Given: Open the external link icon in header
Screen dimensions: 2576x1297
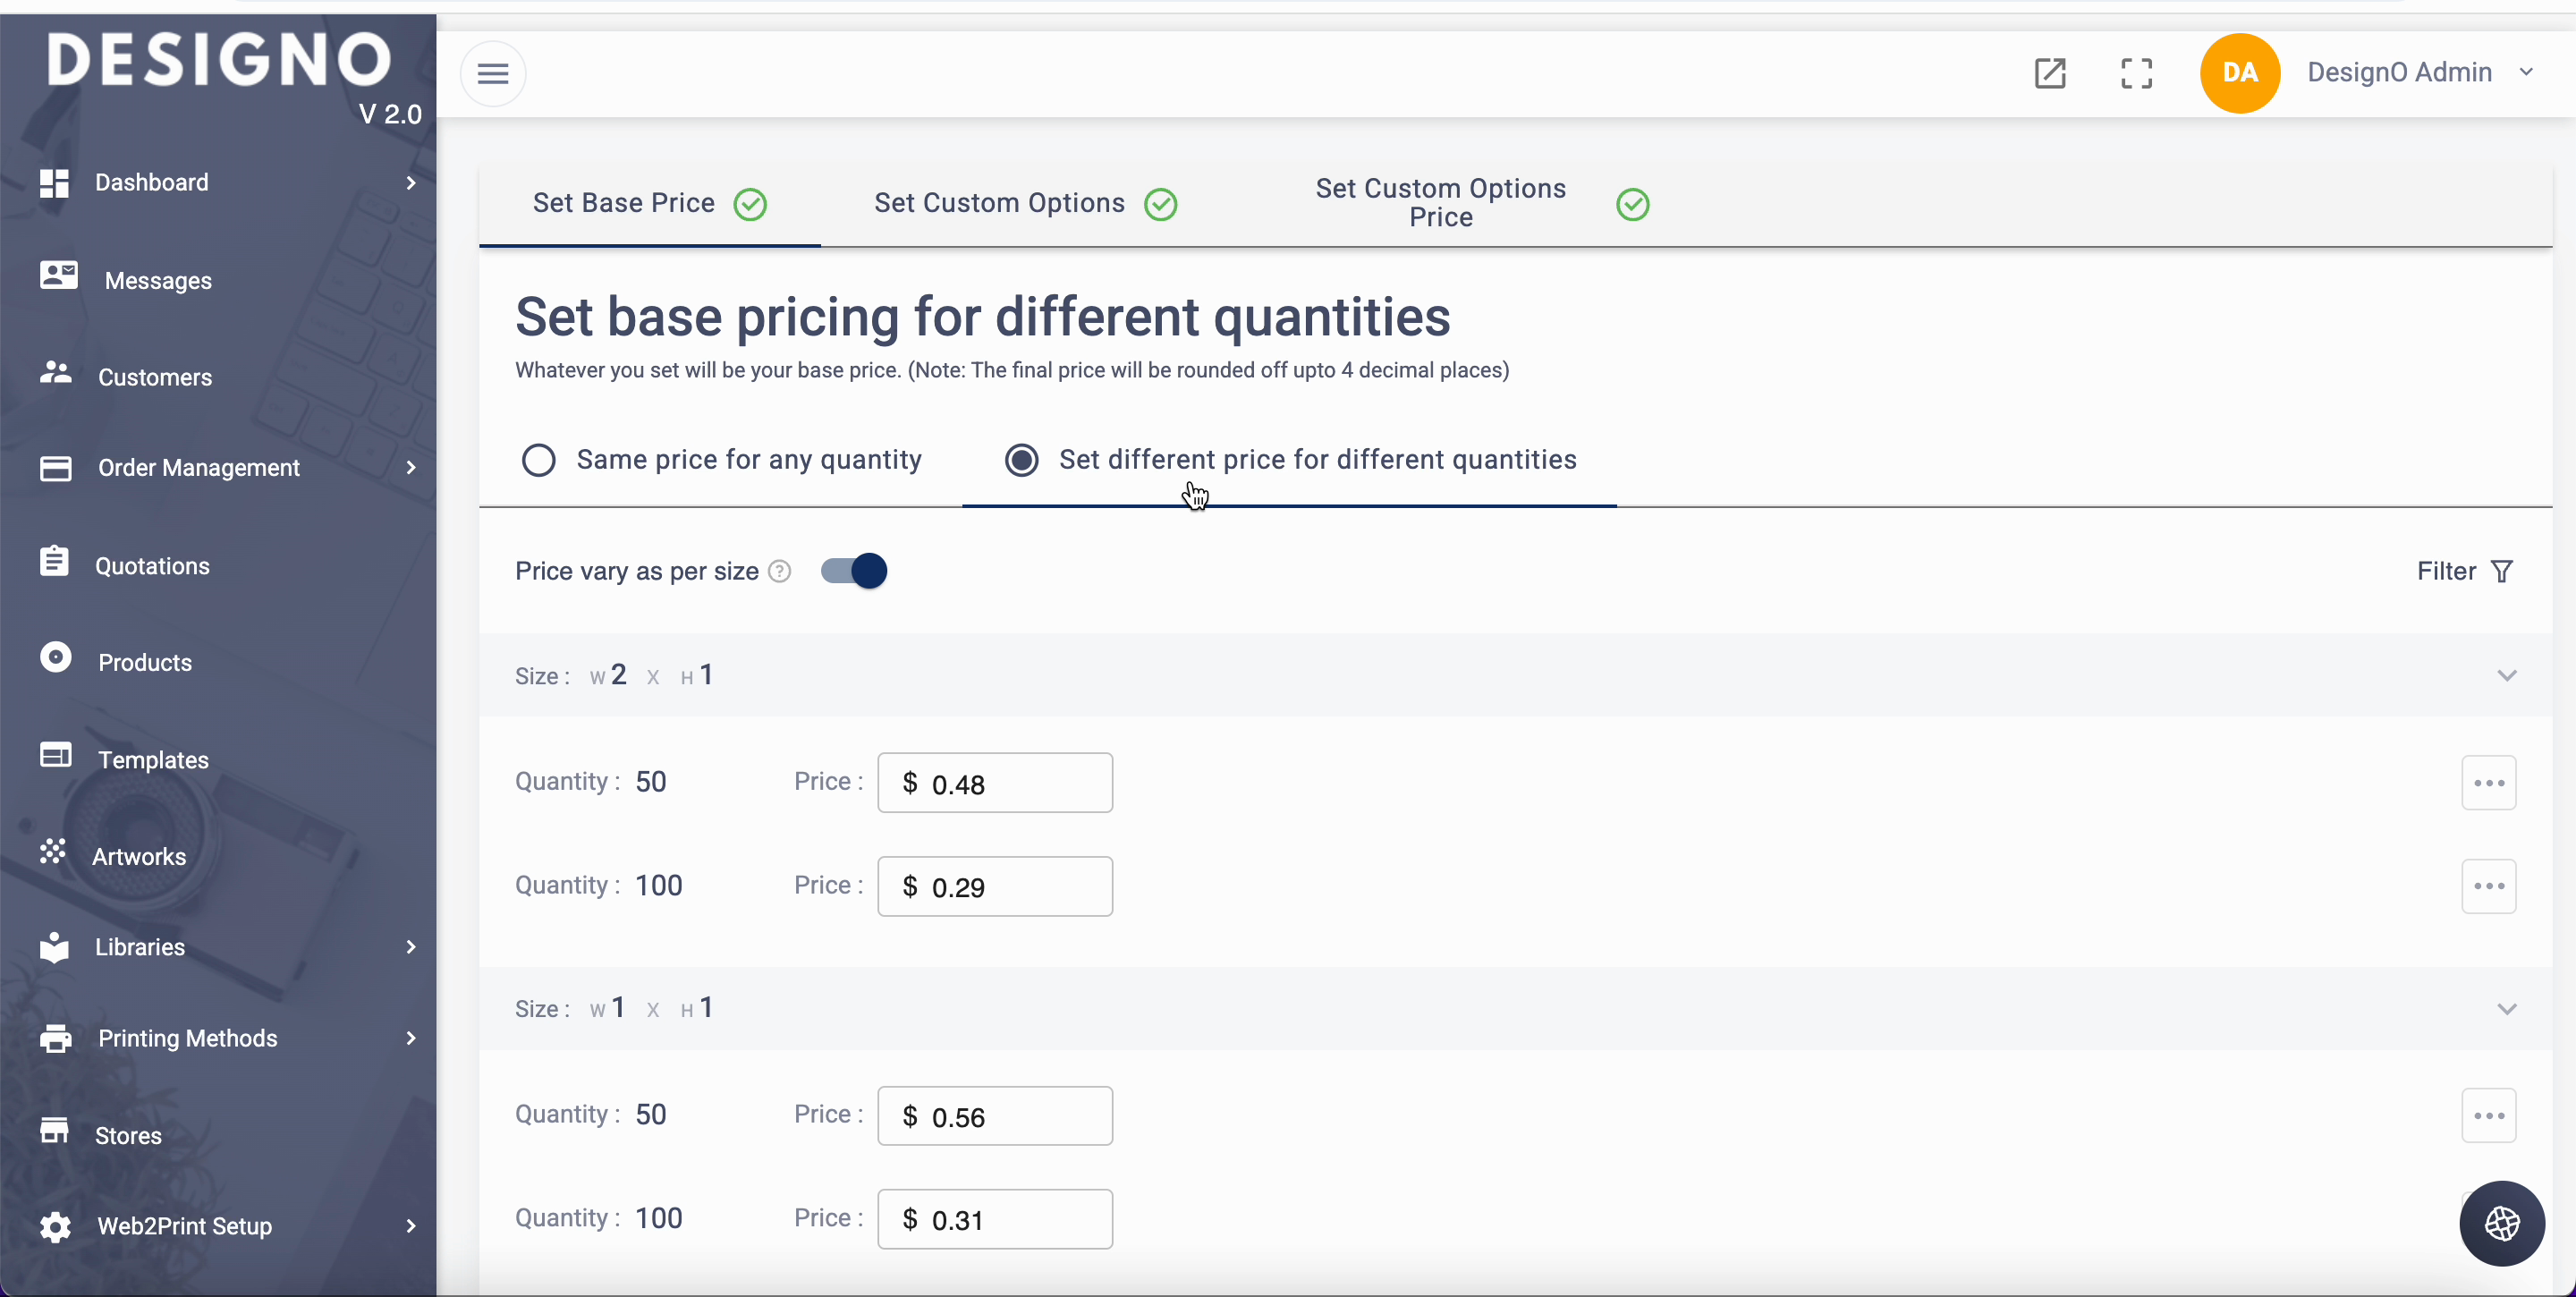Looking at the screenshot, I should [x=2049, y=73].
